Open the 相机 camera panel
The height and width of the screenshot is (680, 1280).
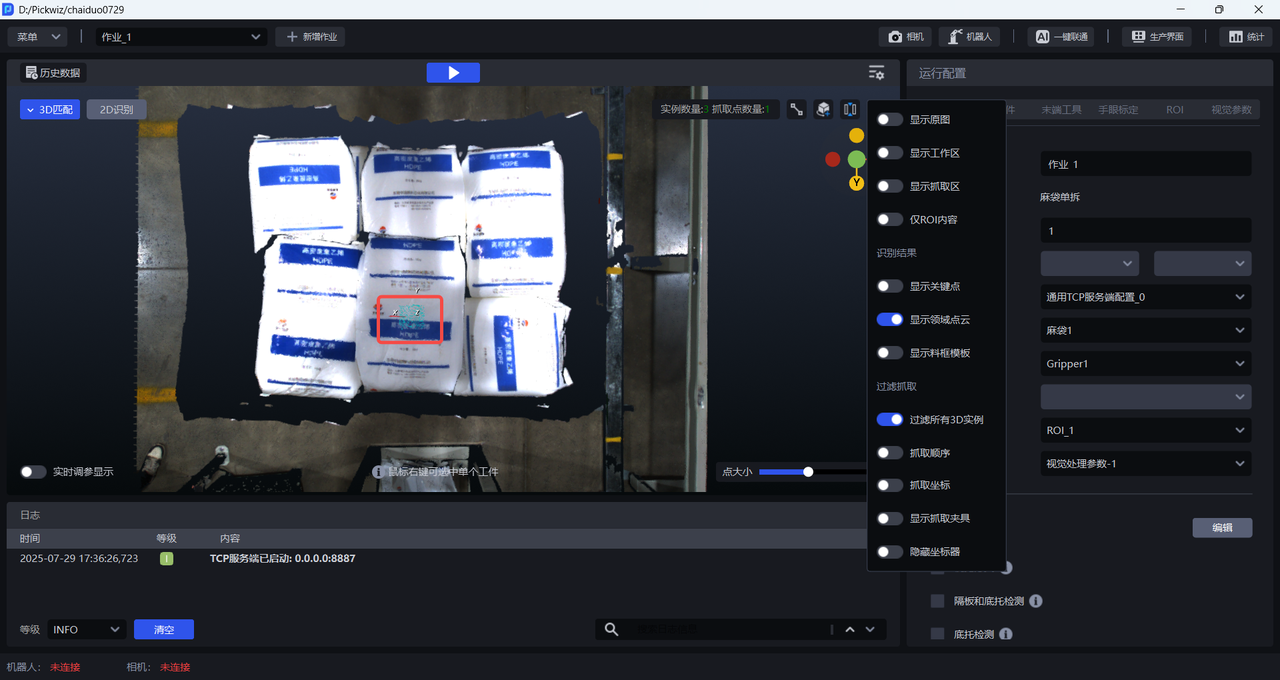pos(905,37)
